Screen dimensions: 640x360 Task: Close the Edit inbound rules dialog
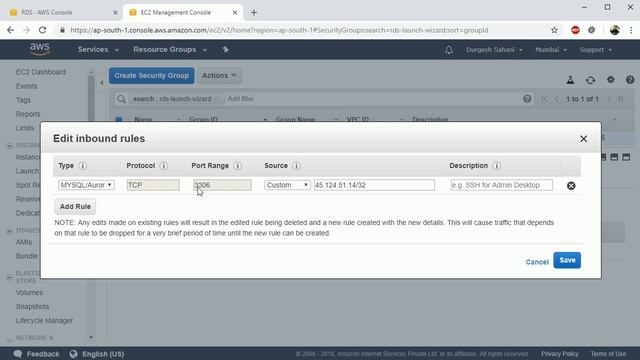tap(584, 139)
